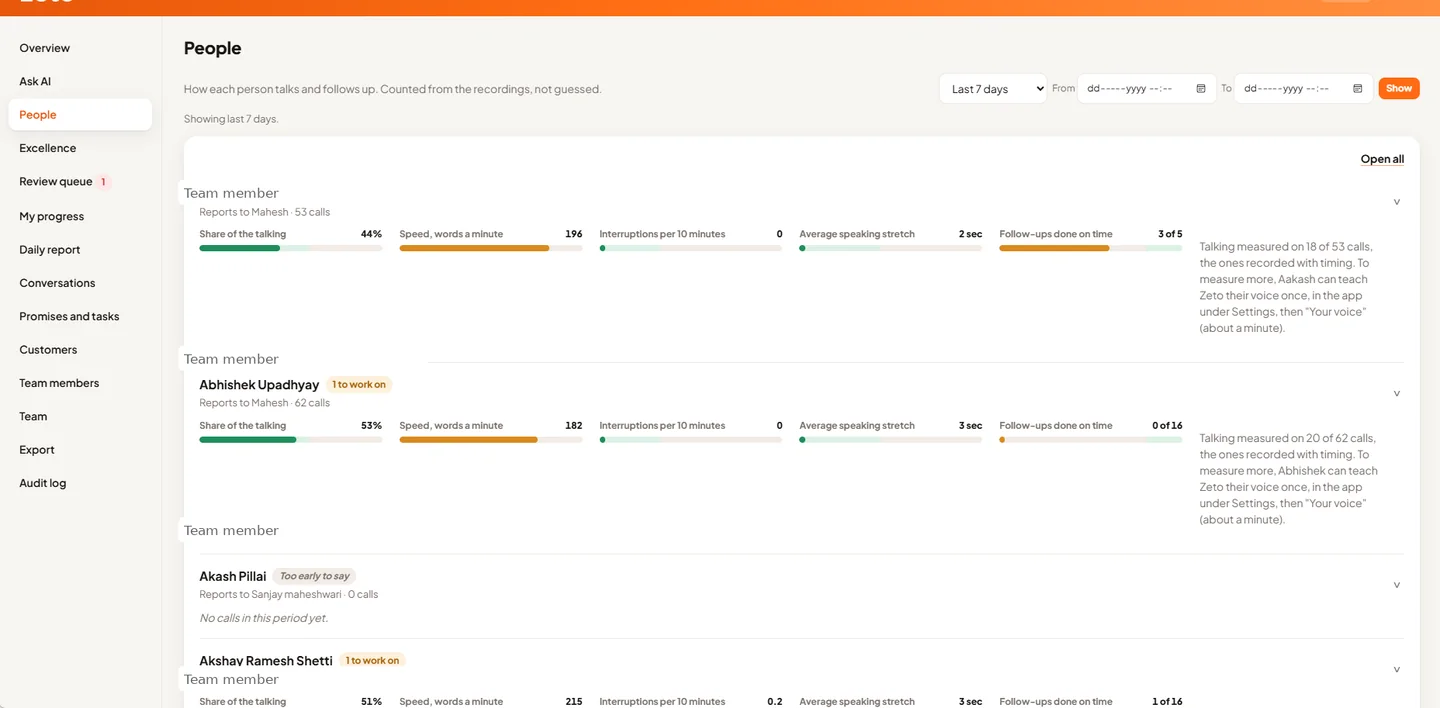Image resolution: width=1440 pixels, height=708 pixels.
Task: Click Akshay's 1 of 16 follow-ups value
Action: tap(1167, 702)
